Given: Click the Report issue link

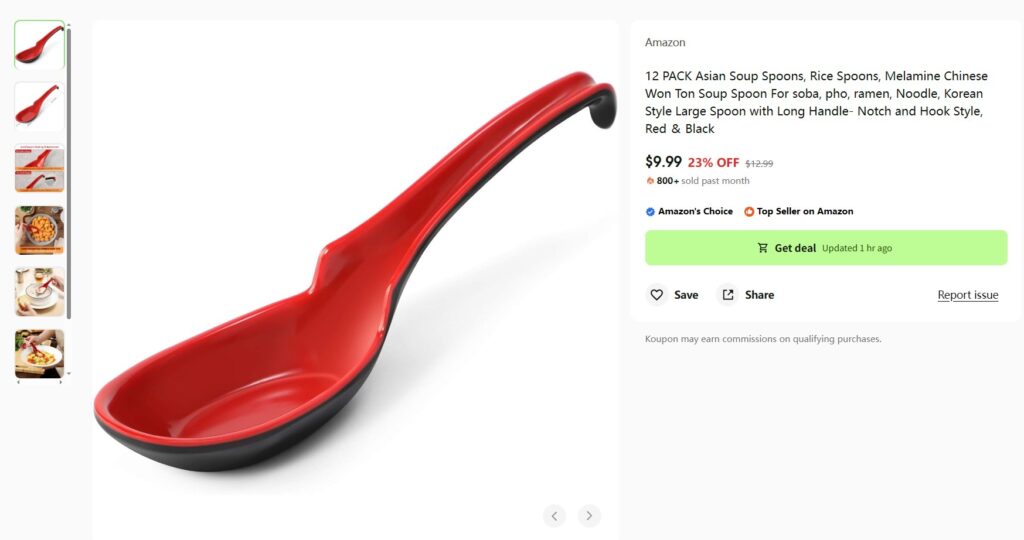Looking at the screenshot, I should click(x=968, y=295).
